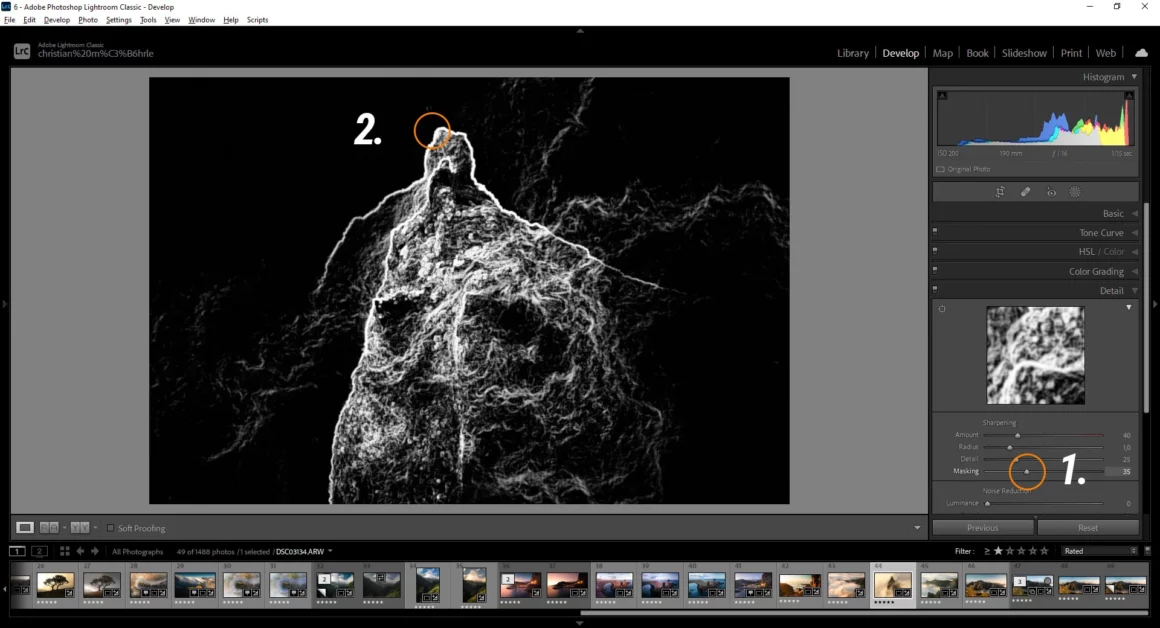The height and width of the screenshot is (628, 1160).
Task: Toggle the Color Grading panel switch
Action: [x=935, y=272]
